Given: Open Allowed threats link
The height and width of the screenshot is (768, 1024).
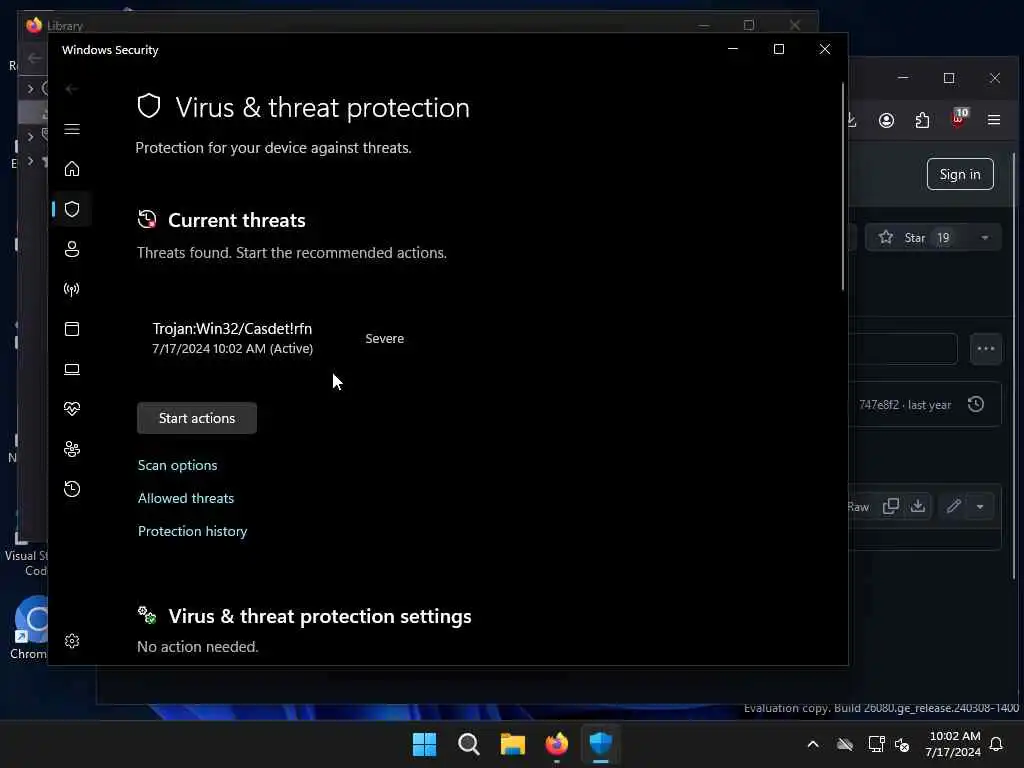Looking at the screenshot, I should [x=186, y=498].
